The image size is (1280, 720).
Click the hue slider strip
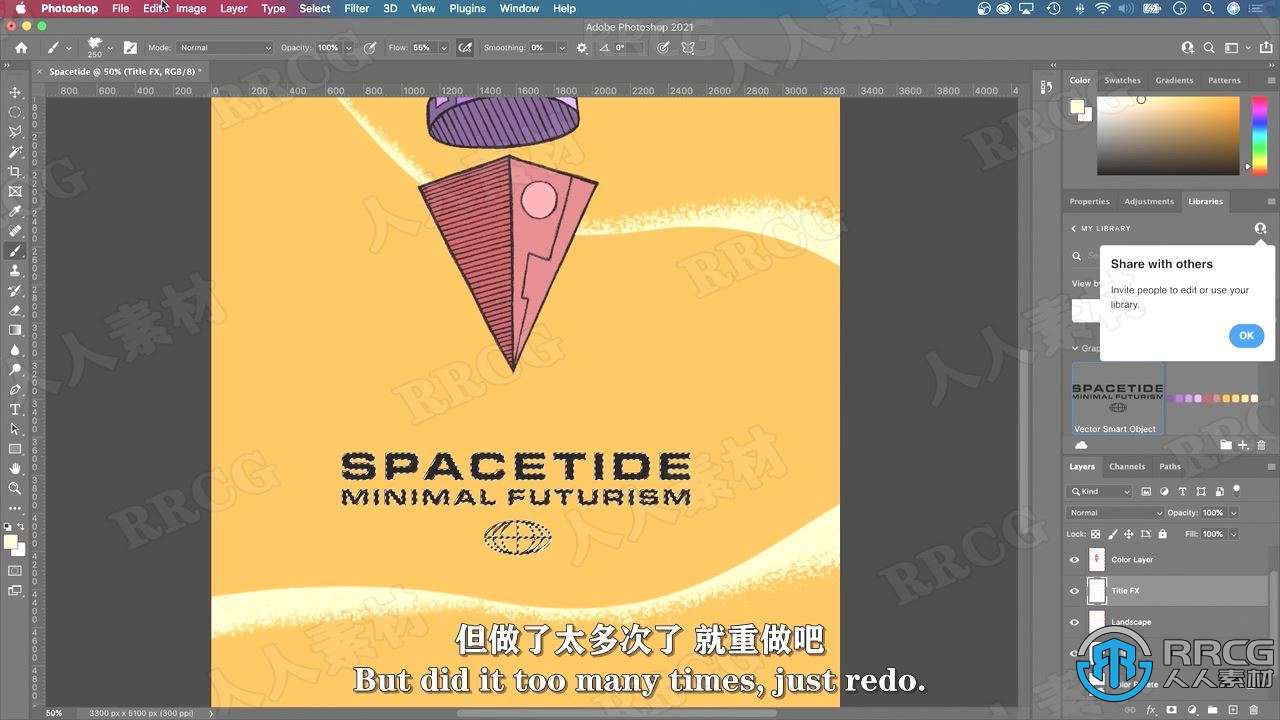1260,135
